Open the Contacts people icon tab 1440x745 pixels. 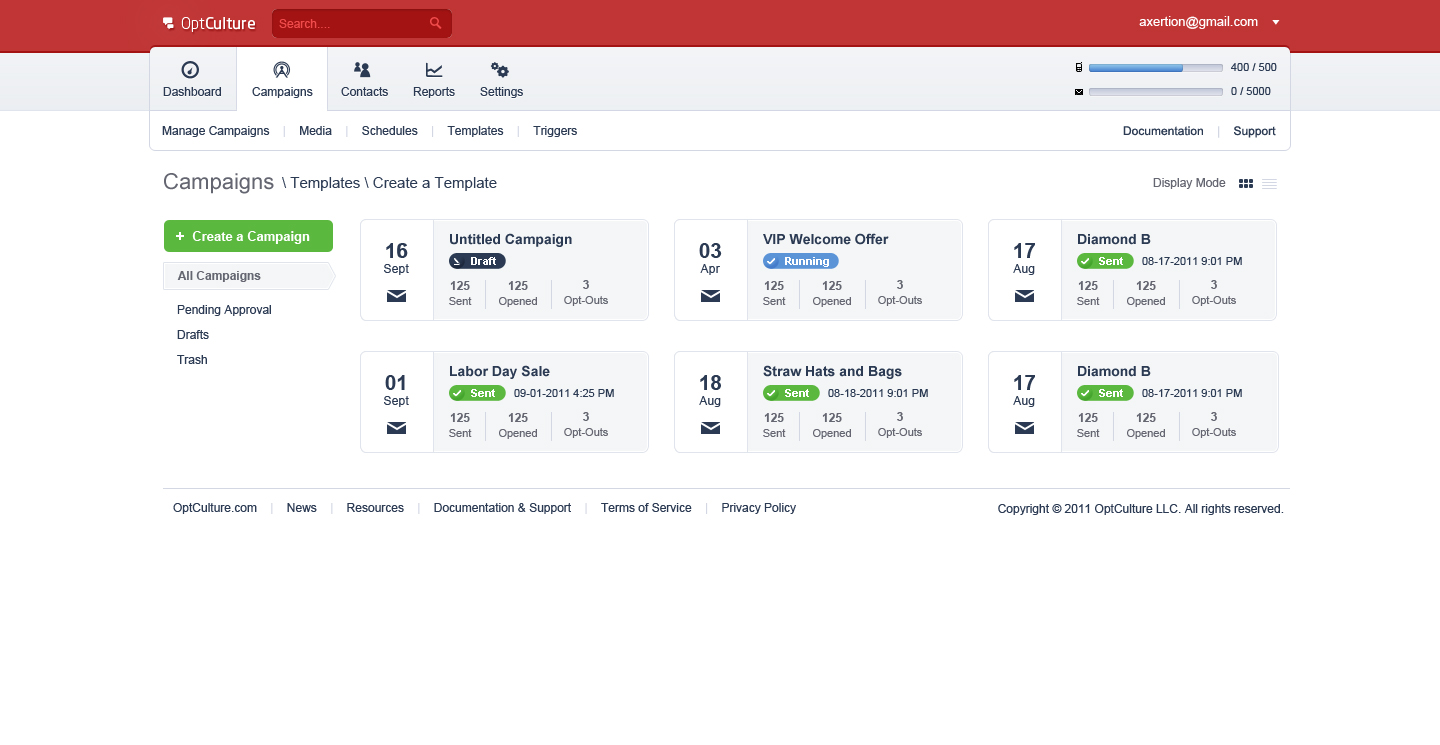(364, 79)
